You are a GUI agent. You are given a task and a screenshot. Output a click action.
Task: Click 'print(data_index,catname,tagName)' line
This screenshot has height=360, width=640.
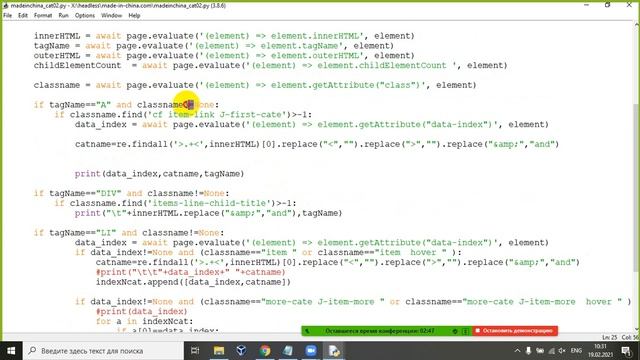tap(160, 174)
